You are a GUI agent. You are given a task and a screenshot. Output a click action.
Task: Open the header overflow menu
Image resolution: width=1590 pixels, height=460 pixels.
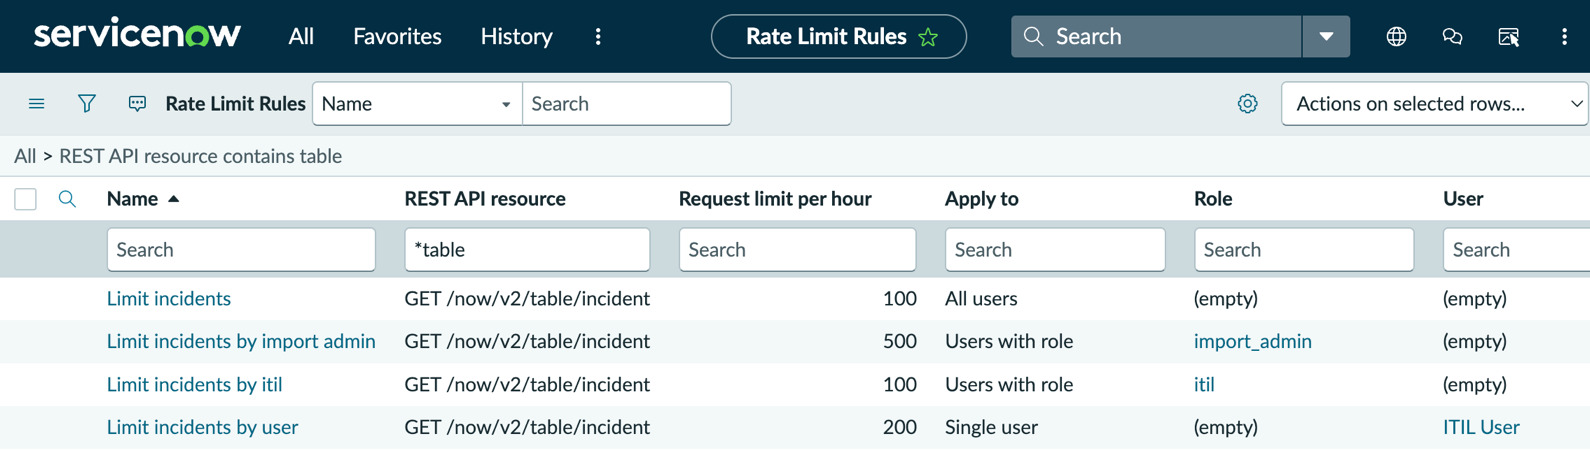[x=1564, y=37]
